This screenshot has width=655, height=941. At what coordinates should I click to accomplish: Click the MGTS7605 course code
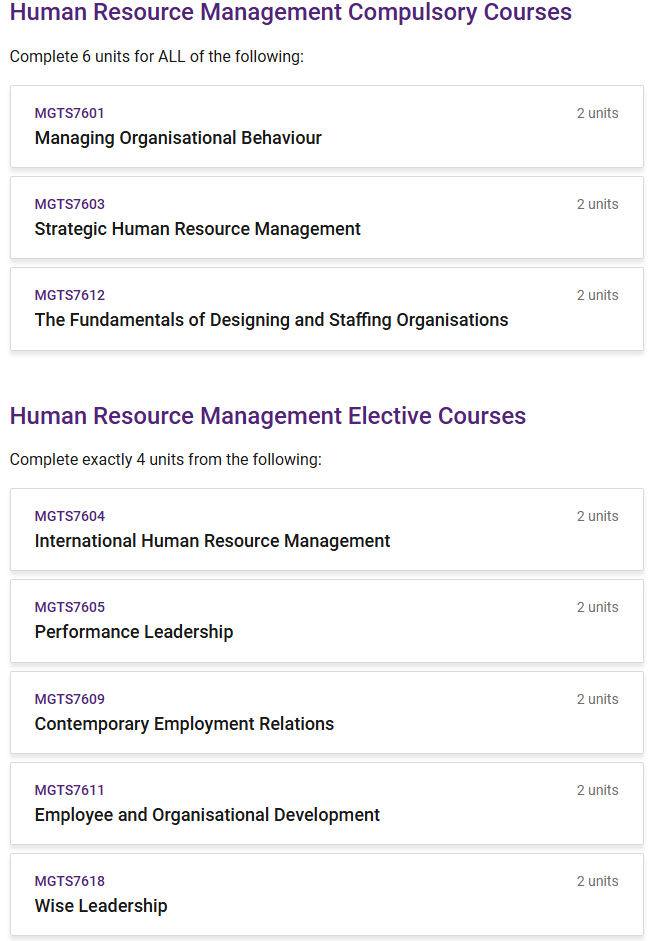tap(70, 607)
